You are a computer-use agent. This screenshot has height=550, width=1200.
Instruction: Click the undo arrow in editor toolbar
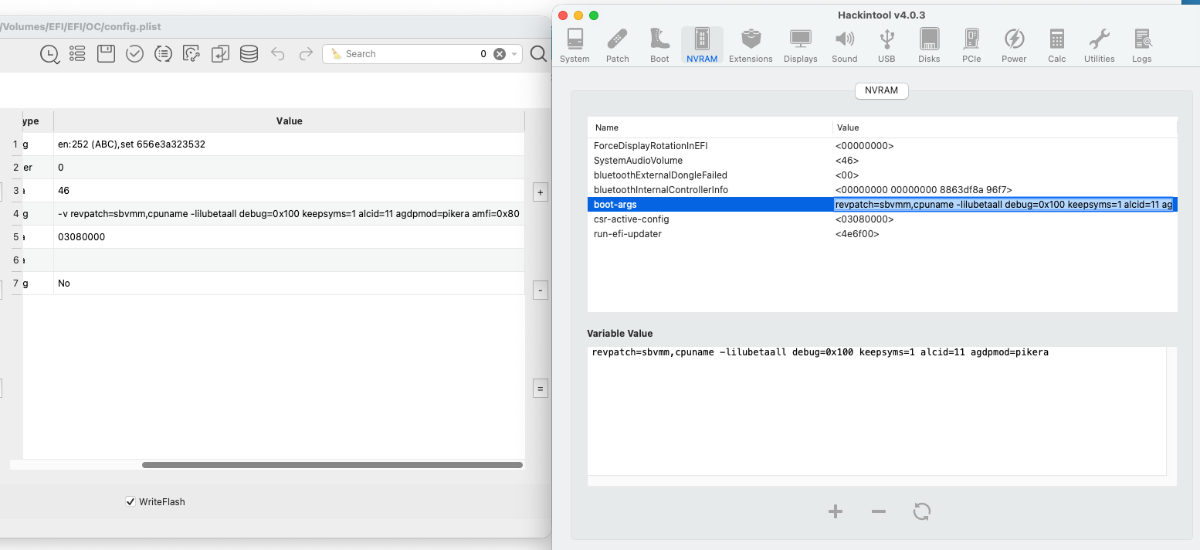(278, 54)
